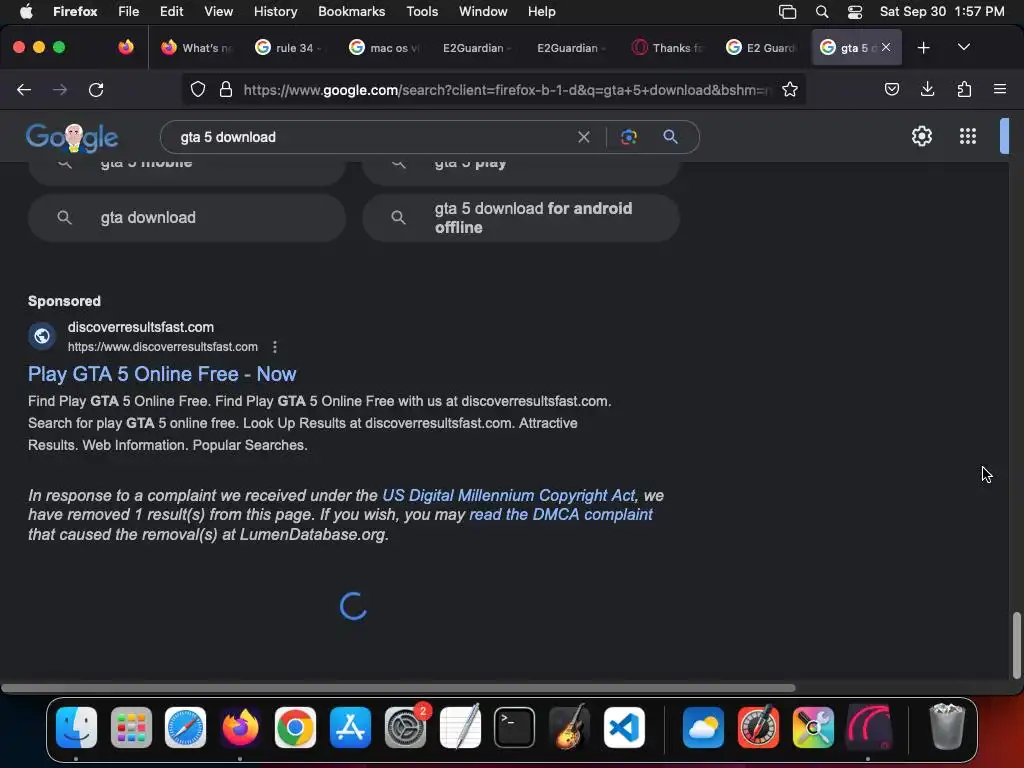The height and width of the screenshot is (768, 1024).
Task: Bookmark this page with the star icon
Action: (790, 89)
